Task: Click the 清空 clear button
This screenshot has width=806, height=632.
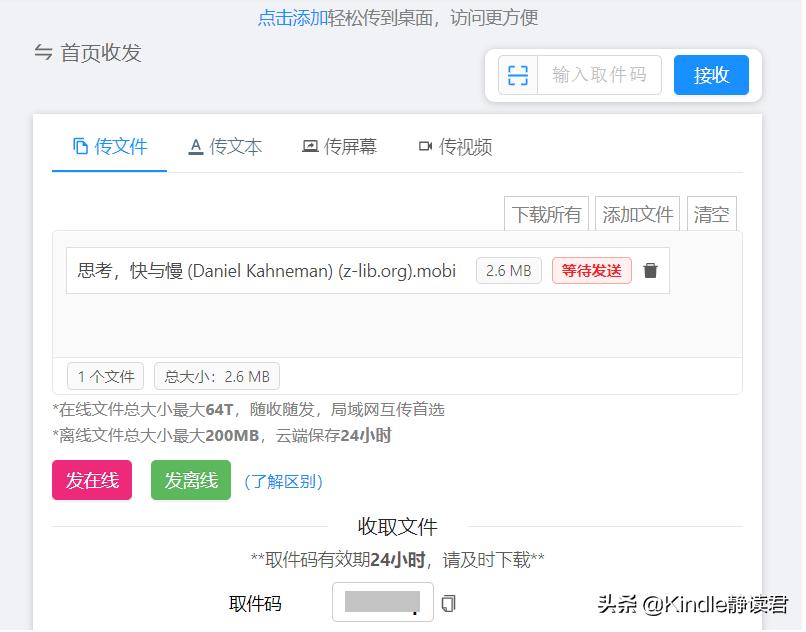Action: click(711, 213)
